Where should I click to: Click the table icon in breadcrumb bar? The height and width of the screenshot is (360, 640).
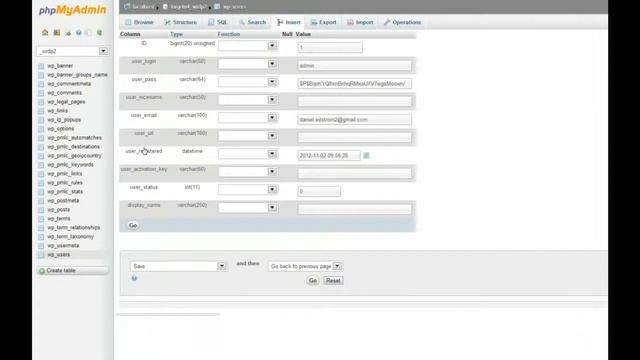point(217,7)
